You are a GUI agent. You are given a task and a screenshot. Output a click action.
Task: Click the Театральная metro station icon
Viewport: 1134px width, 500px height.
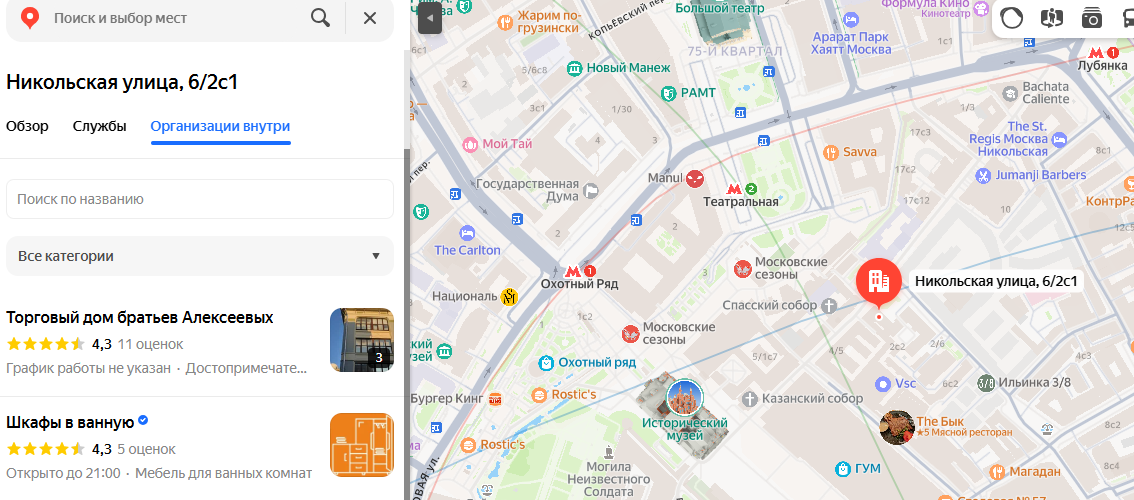tap(734, 188)
